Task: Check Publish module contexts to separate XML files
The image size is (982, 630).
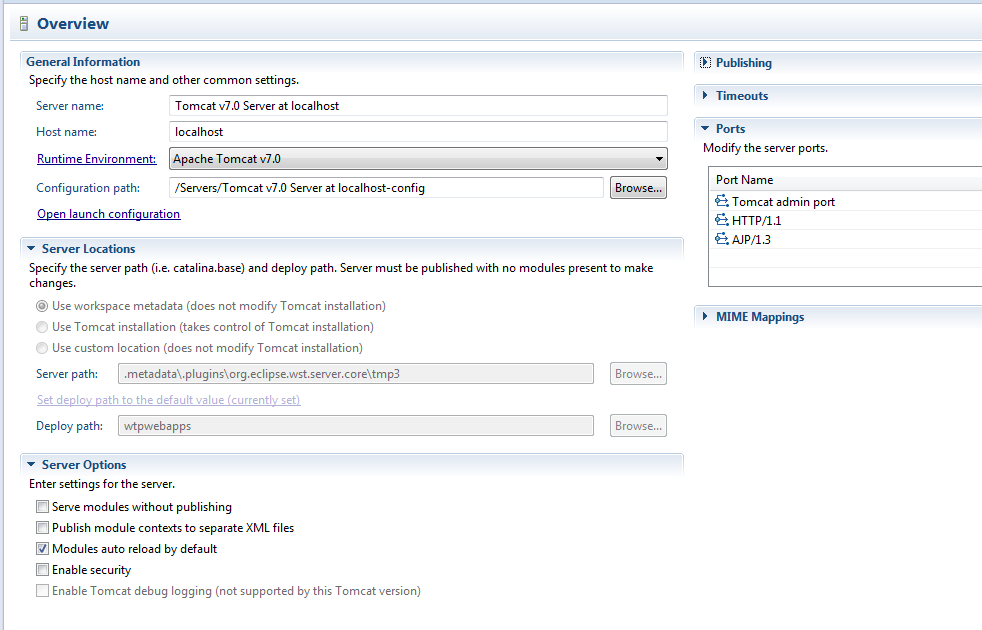Action: (x=42, y=528)
